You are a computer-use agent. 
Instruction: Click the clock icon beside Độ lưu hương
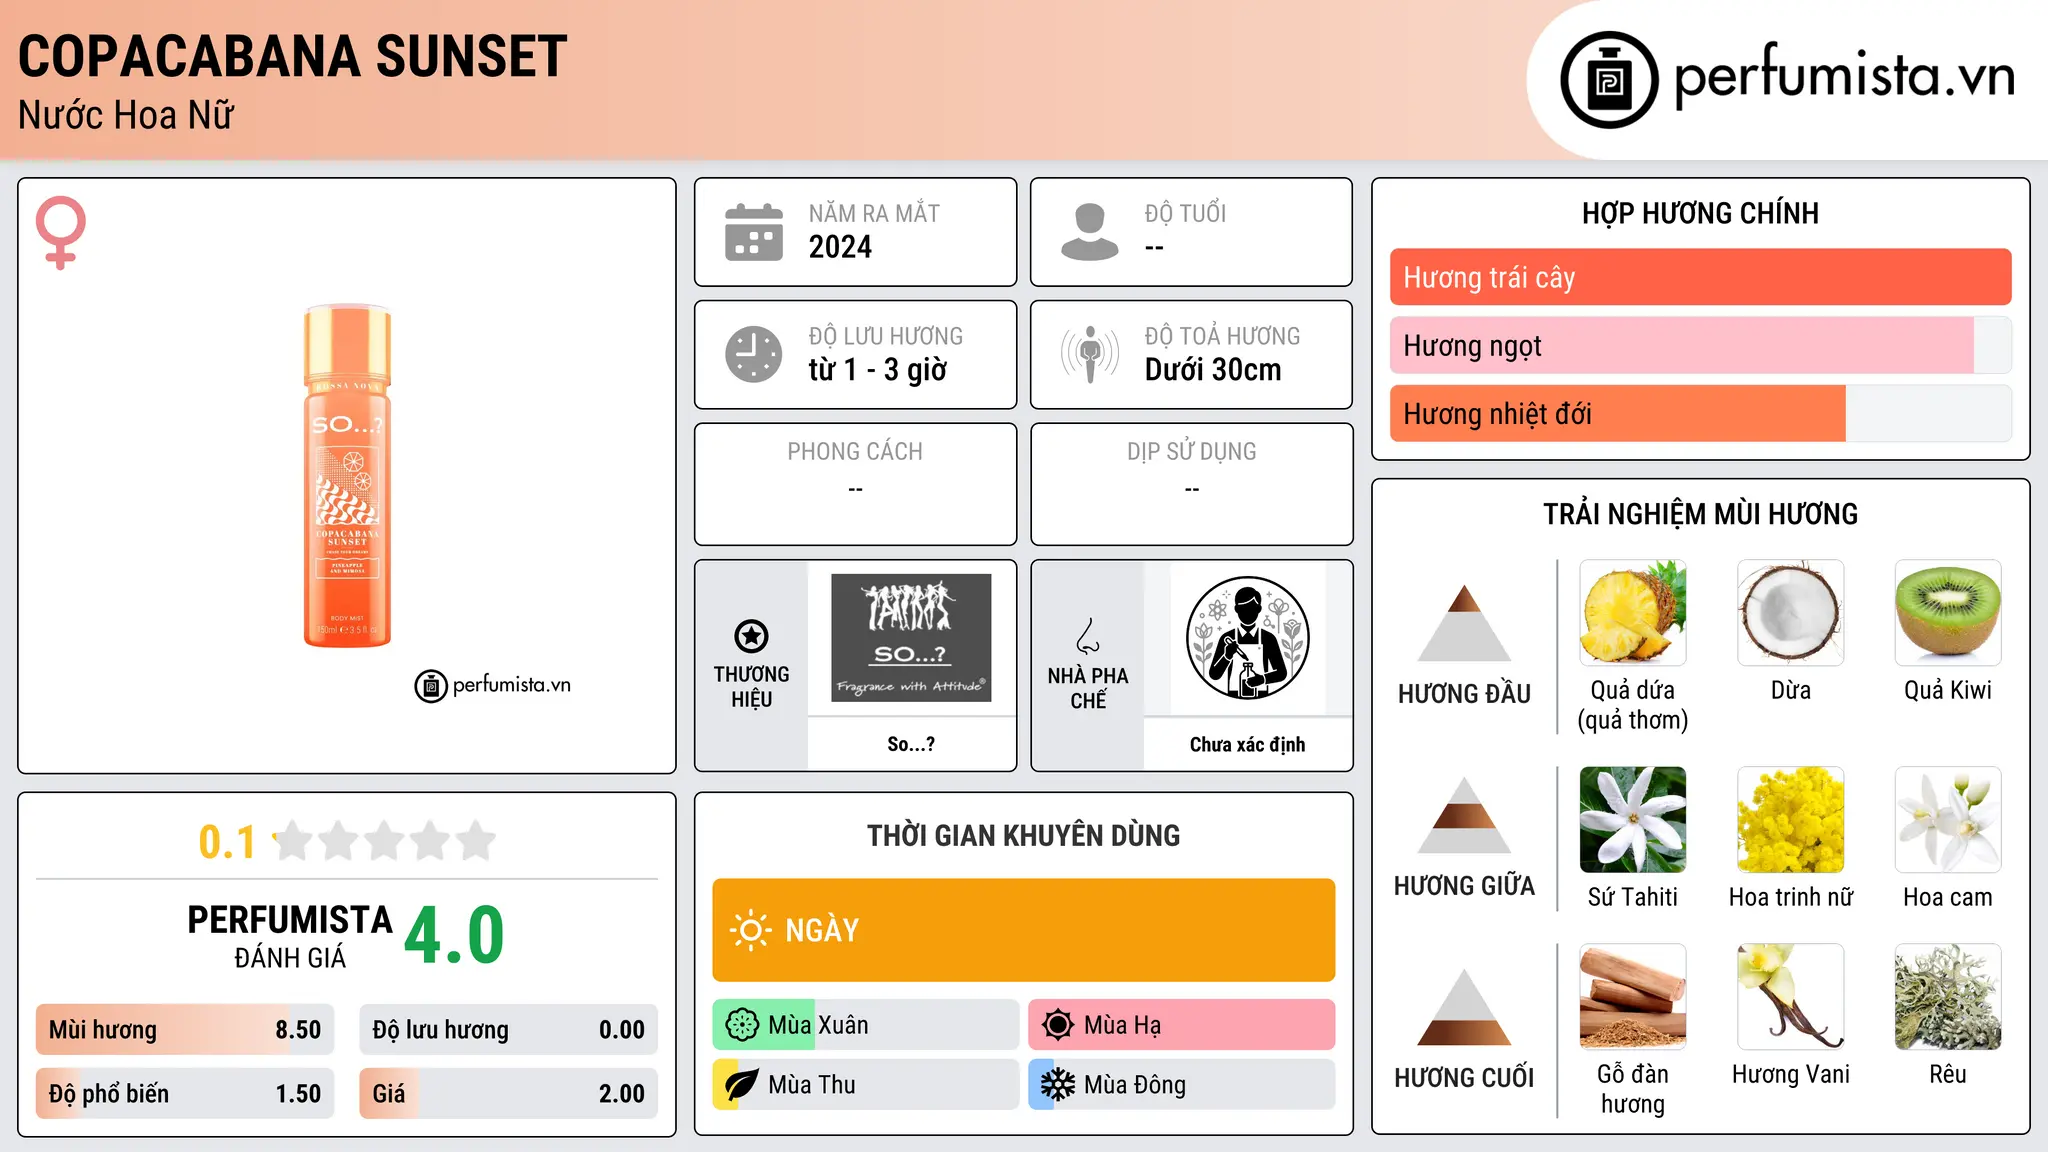(x=754, y=354)
